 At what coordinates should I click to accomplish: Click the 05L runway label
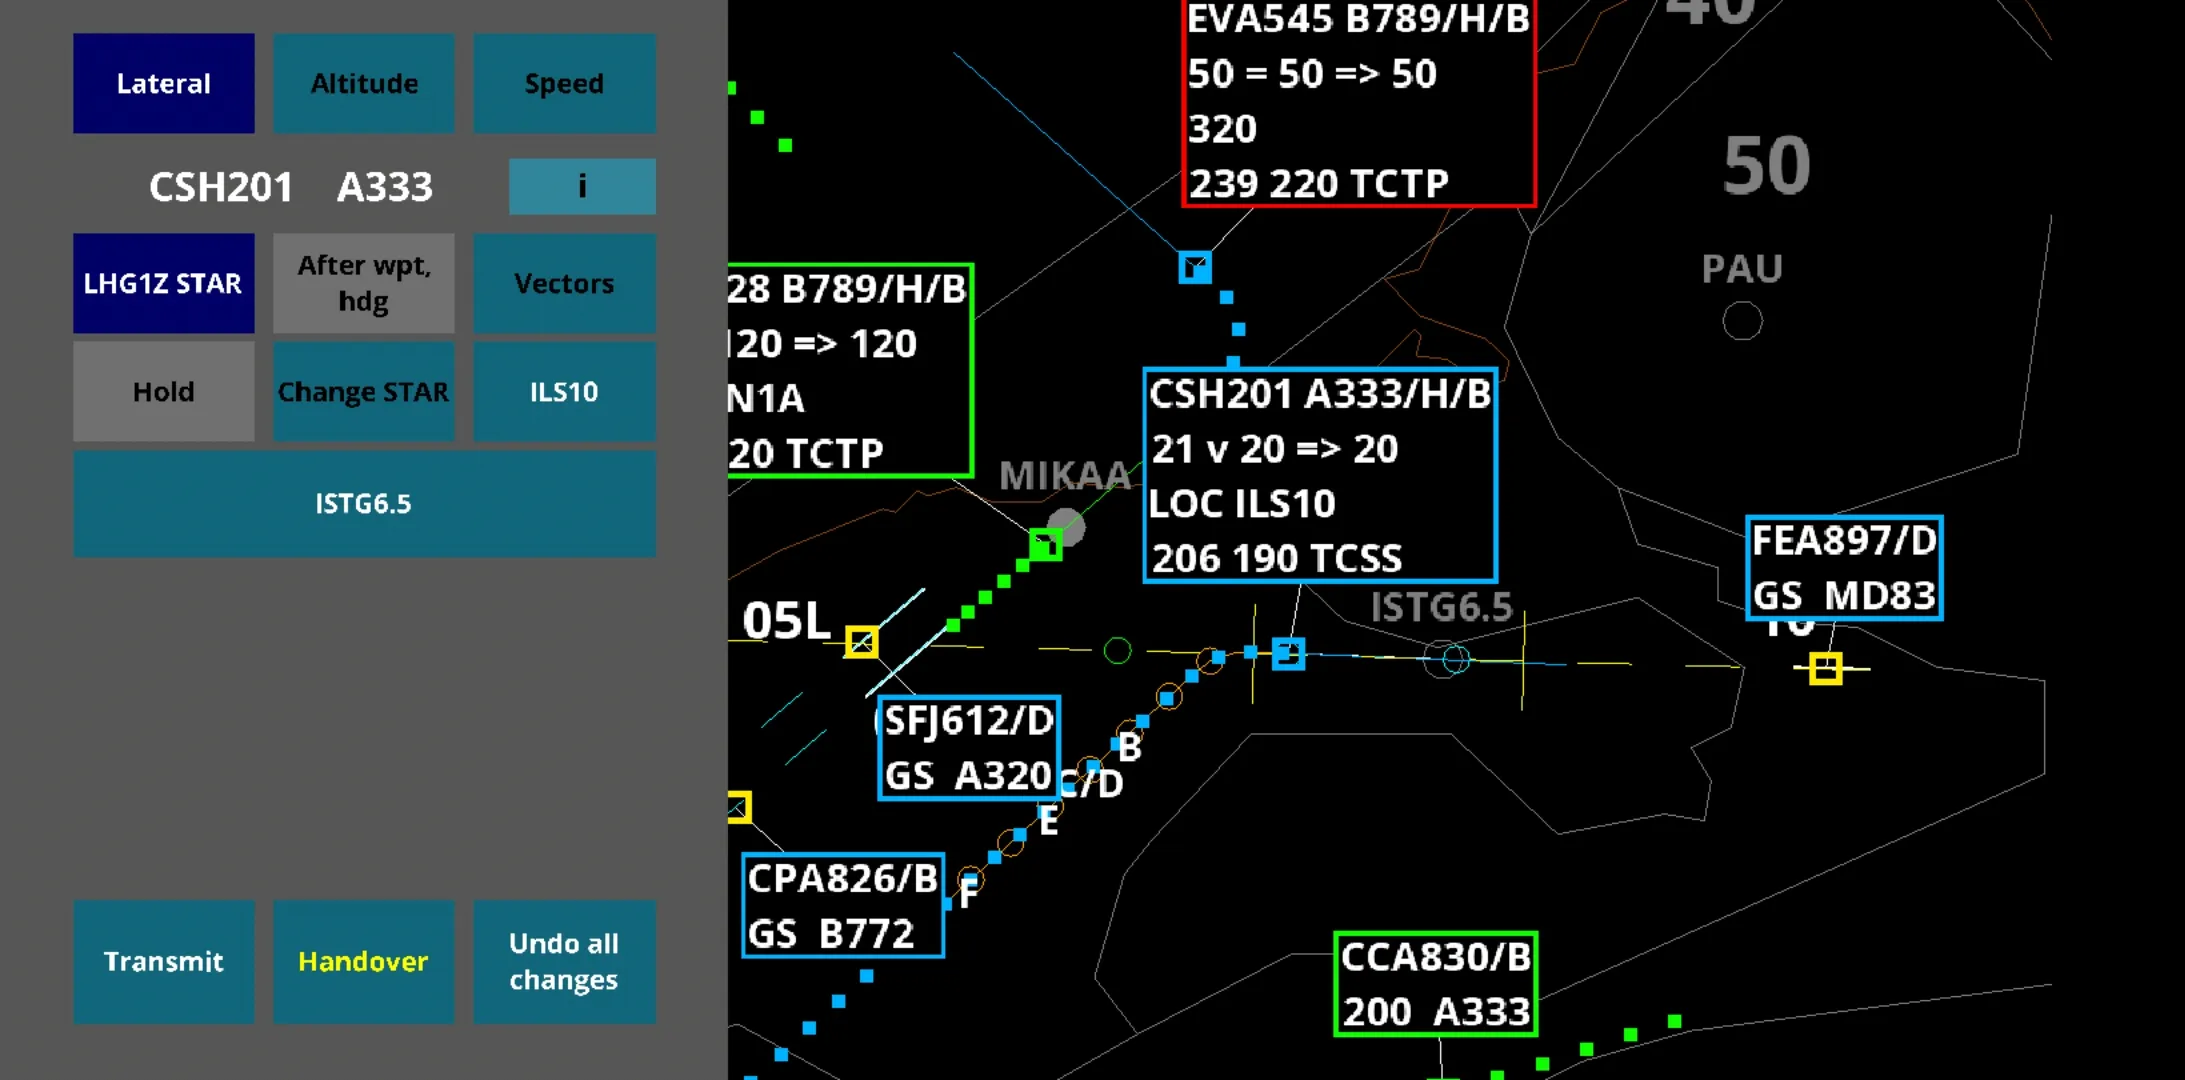point(787,620)
